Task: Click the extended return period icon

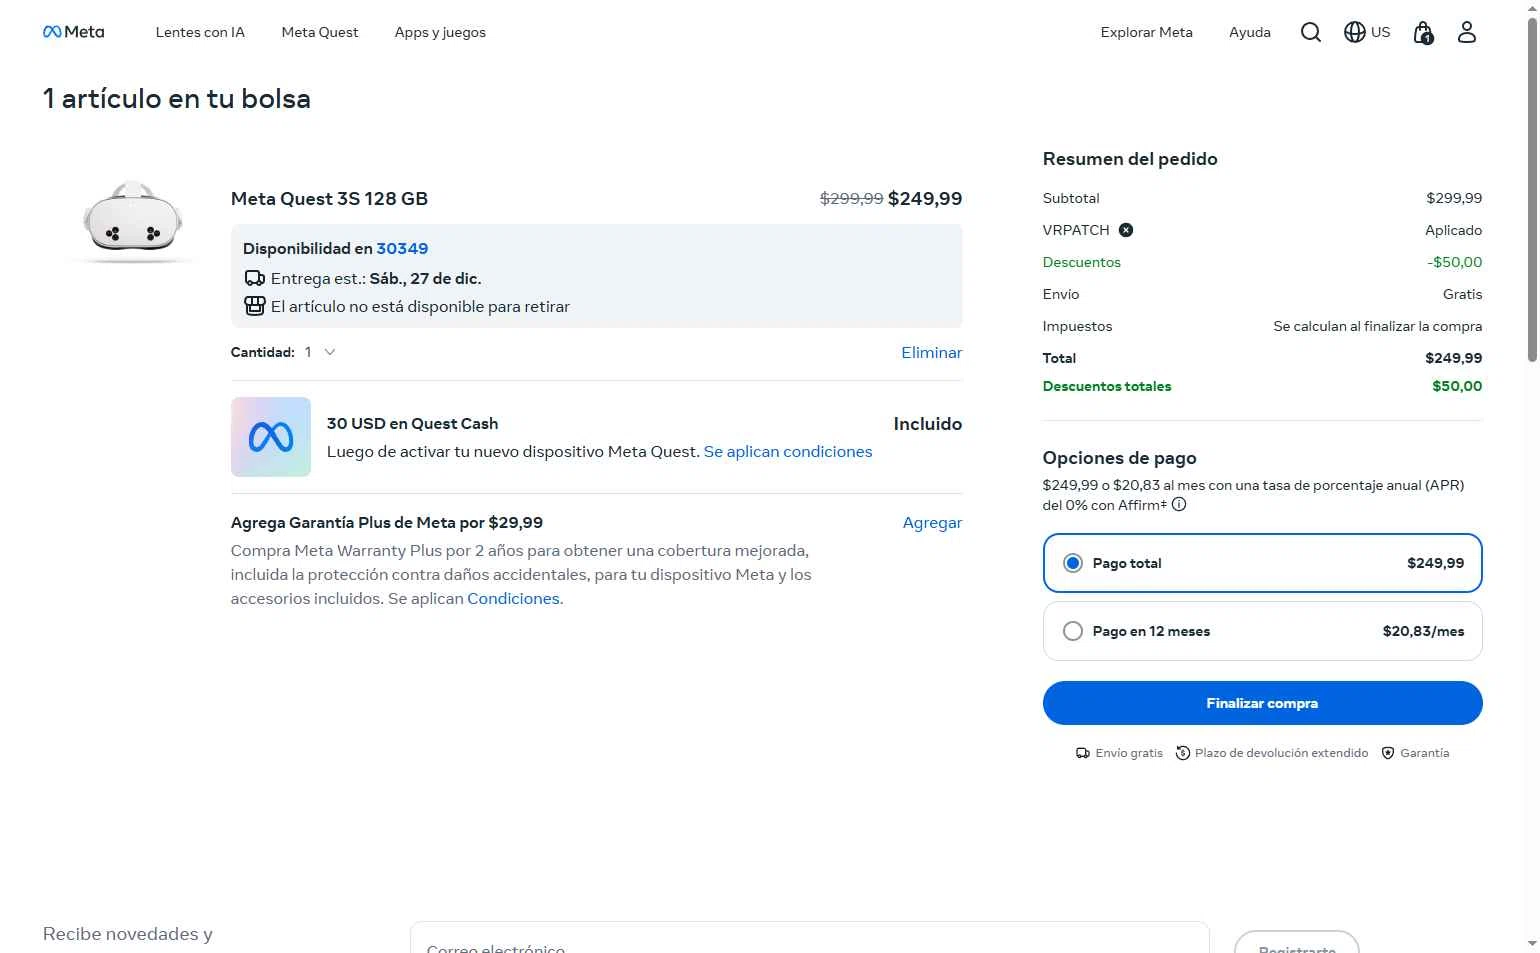Action: 1183,753
